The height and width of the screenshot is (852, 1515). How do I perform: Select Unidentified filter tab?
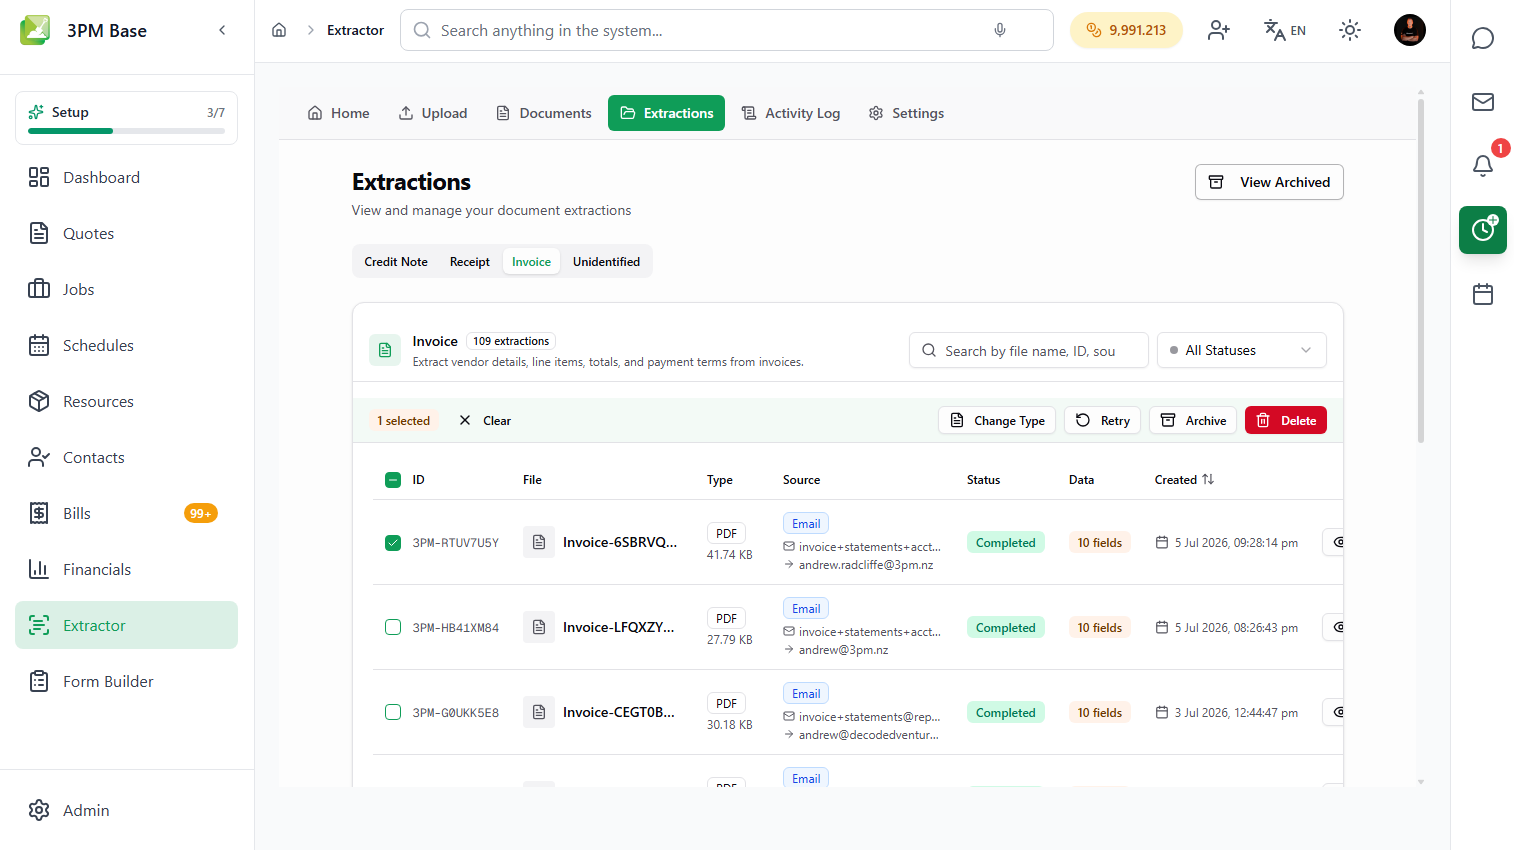(606, 262)
